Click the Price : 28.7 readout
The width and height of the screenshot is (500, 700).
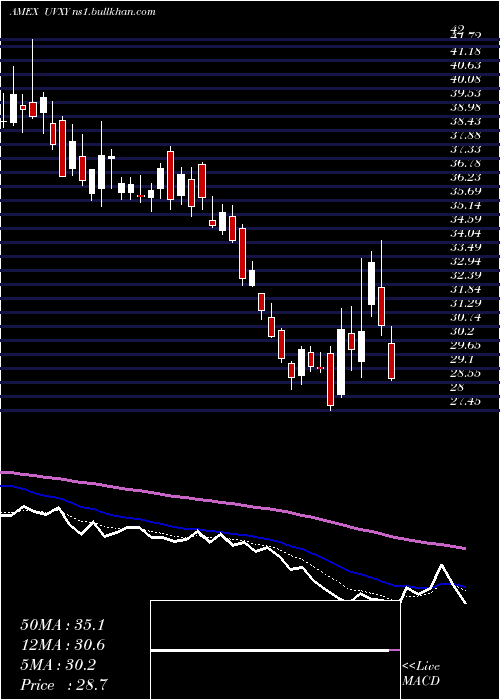65,685
